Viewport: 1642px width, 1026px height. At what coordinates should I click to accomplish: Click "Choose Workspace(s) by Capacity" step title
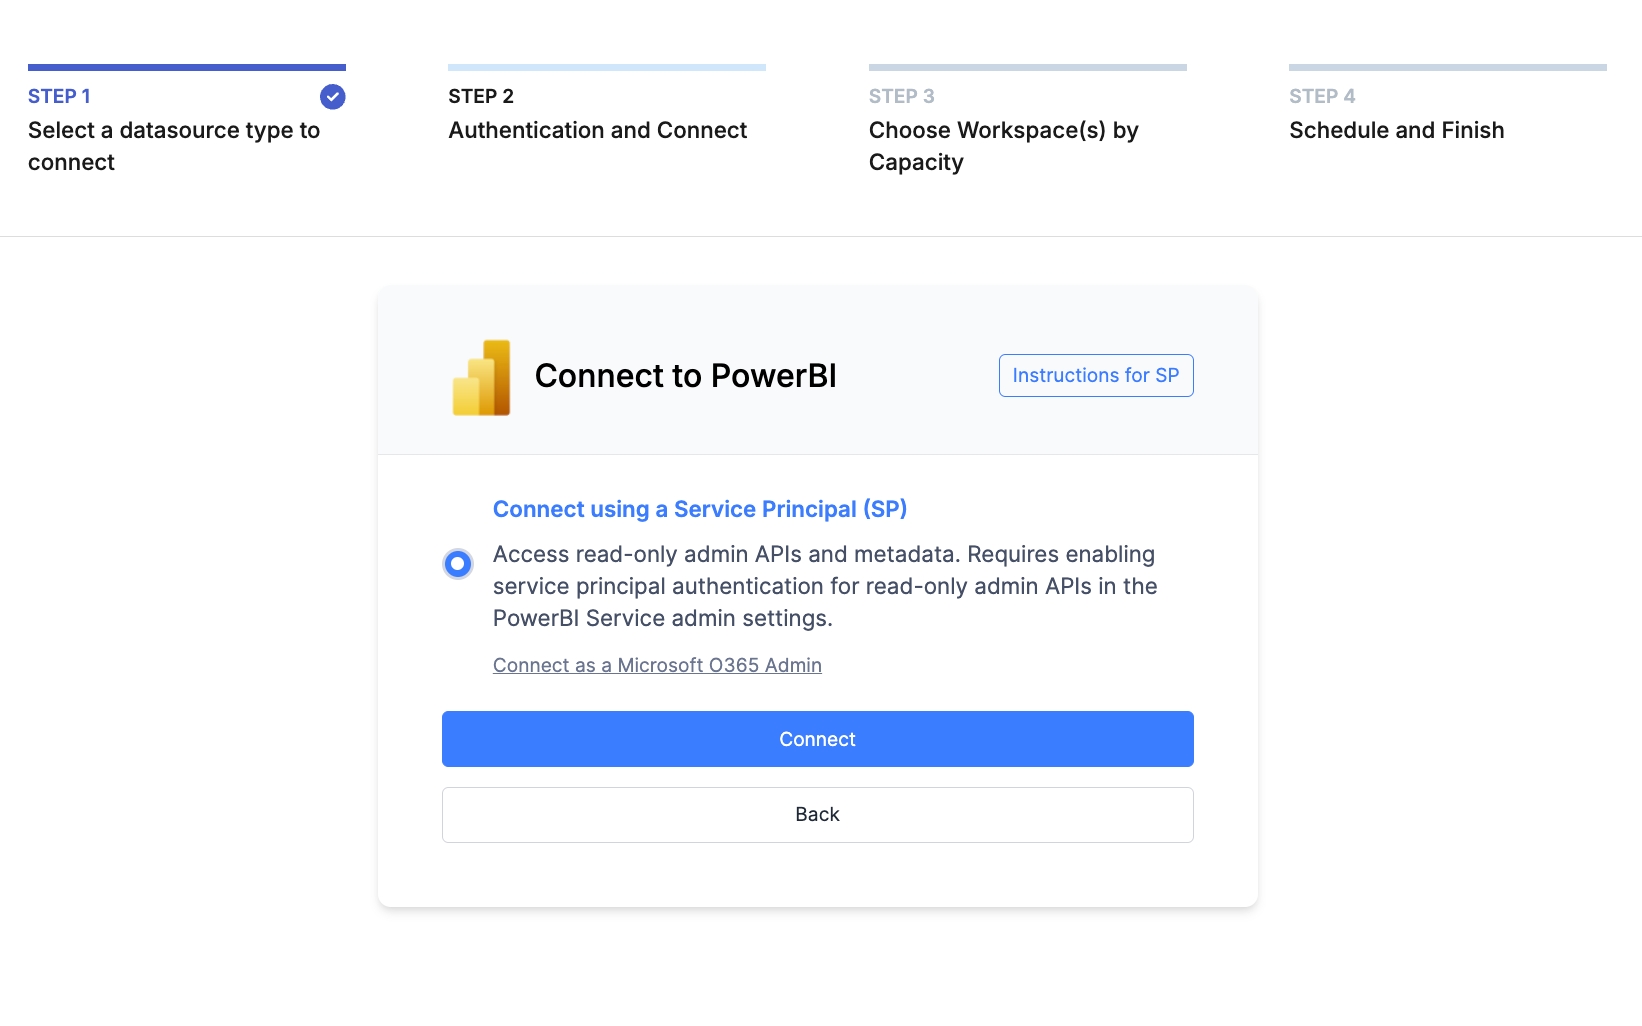1003,146
